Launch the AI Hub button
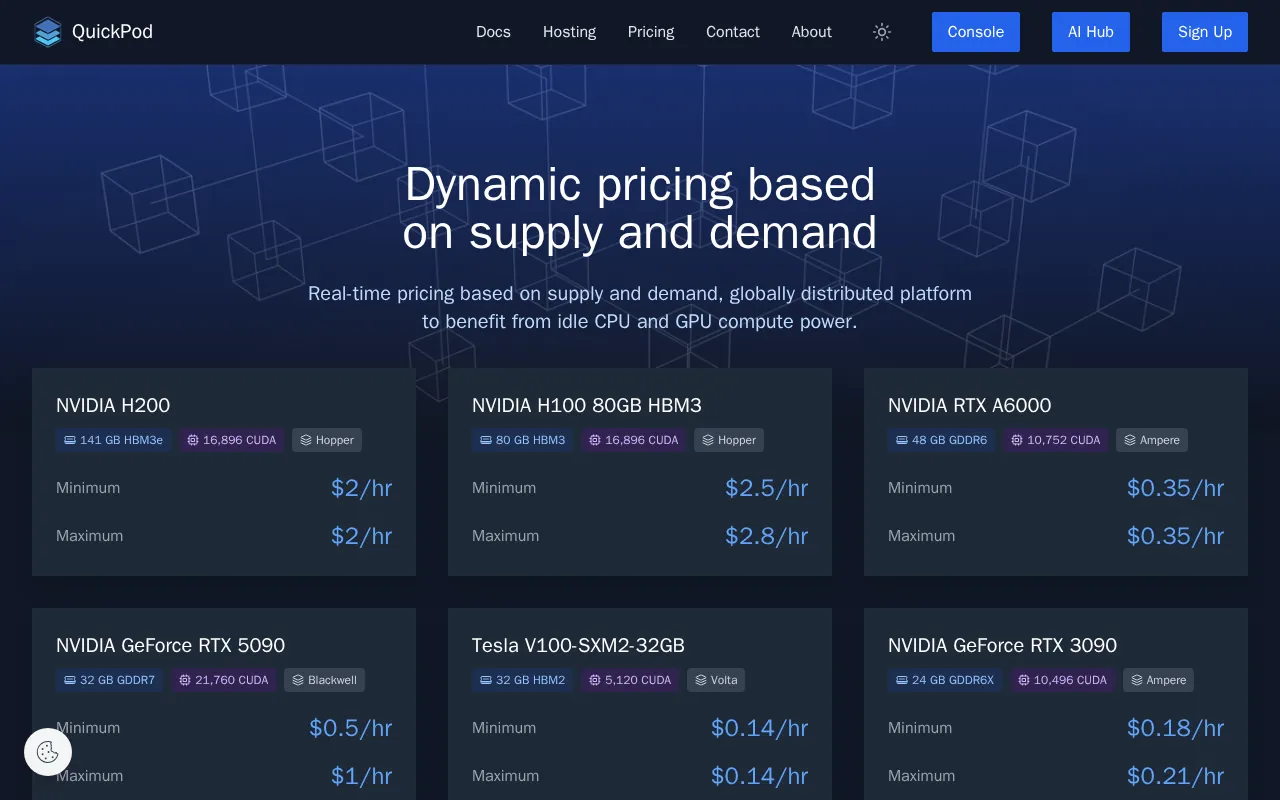Screen dimensions: 1280x800 pos(1091,32)
